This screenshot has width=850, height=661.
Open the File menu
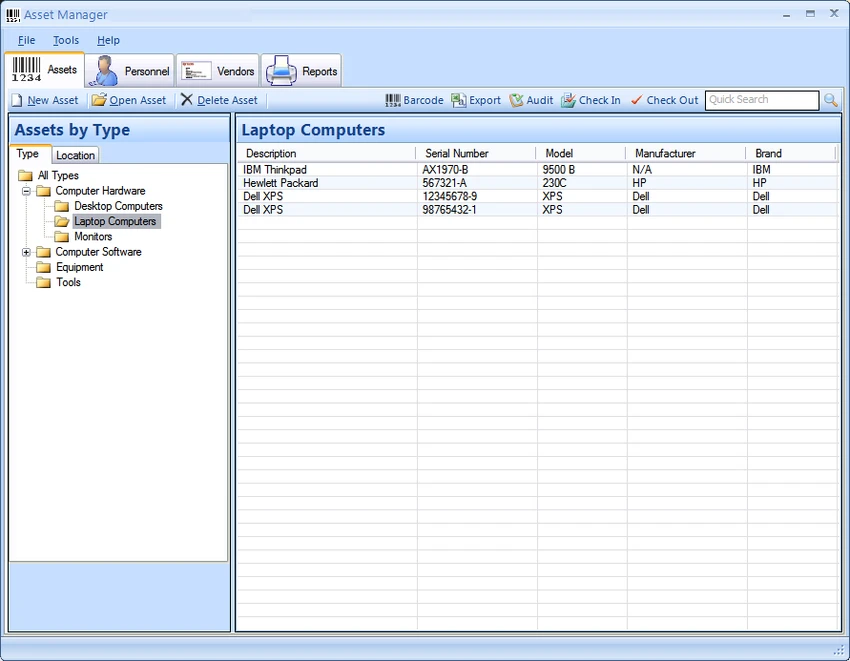coord(27,40)
